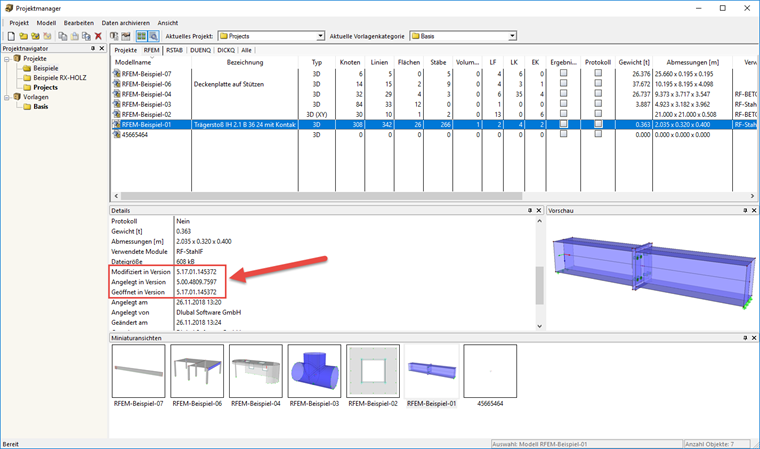Image resolution: width=760 pixels, height=449 pixels.
Task: Open the Modell menu
Action: point(47,23)
